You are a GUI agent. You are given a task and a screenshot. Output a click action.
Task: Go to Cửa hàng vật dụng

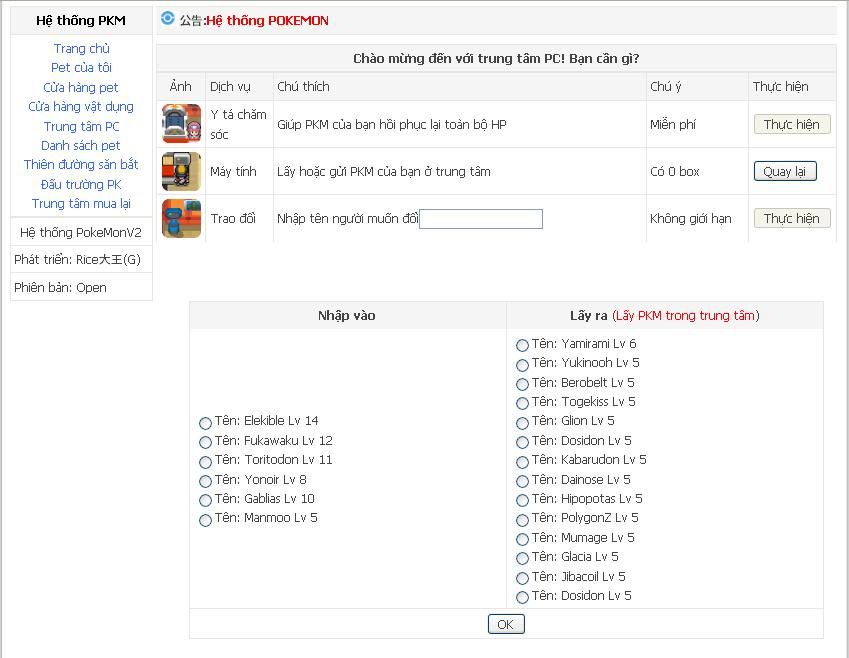click(81, 107)
